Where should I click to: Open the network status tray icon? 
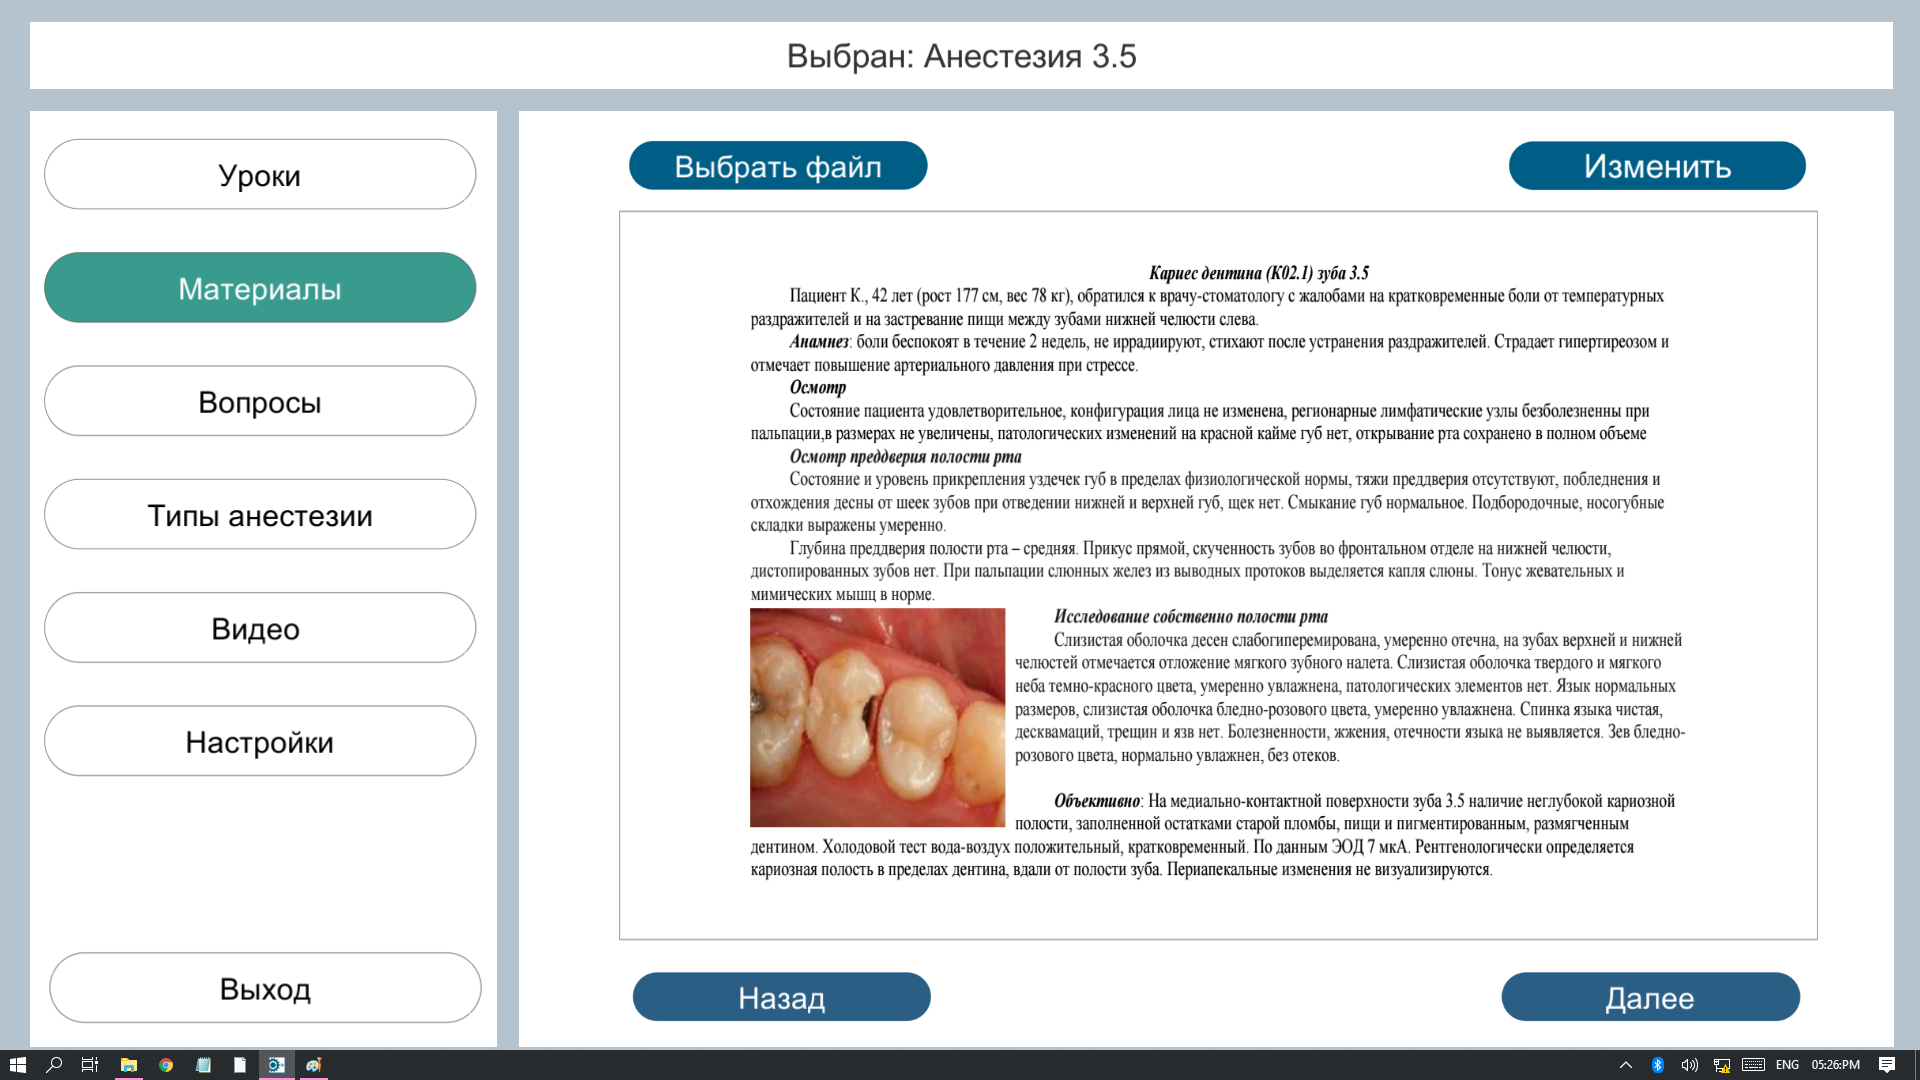click(1721, 1065)
